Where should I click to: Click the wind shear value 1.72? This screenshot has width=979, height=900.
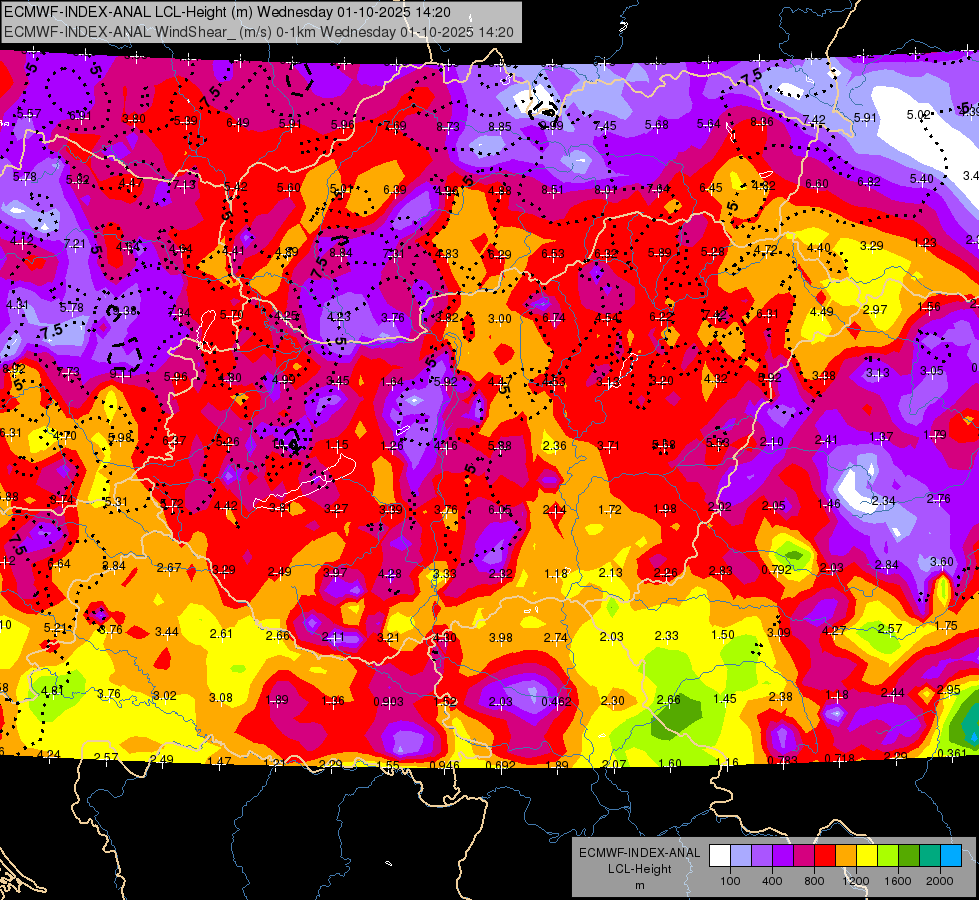click(610, 510)
